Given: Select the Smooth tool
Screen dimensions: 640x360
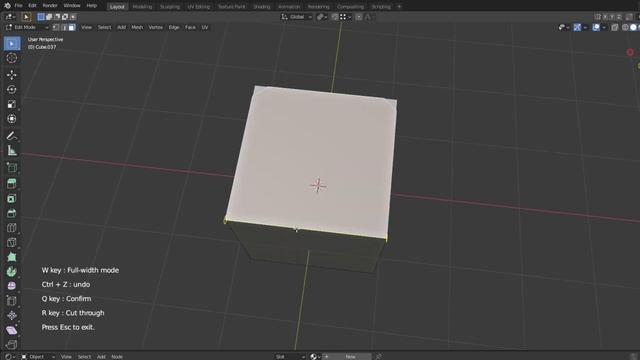Looking at the screenshot, I should pos(12,286).
